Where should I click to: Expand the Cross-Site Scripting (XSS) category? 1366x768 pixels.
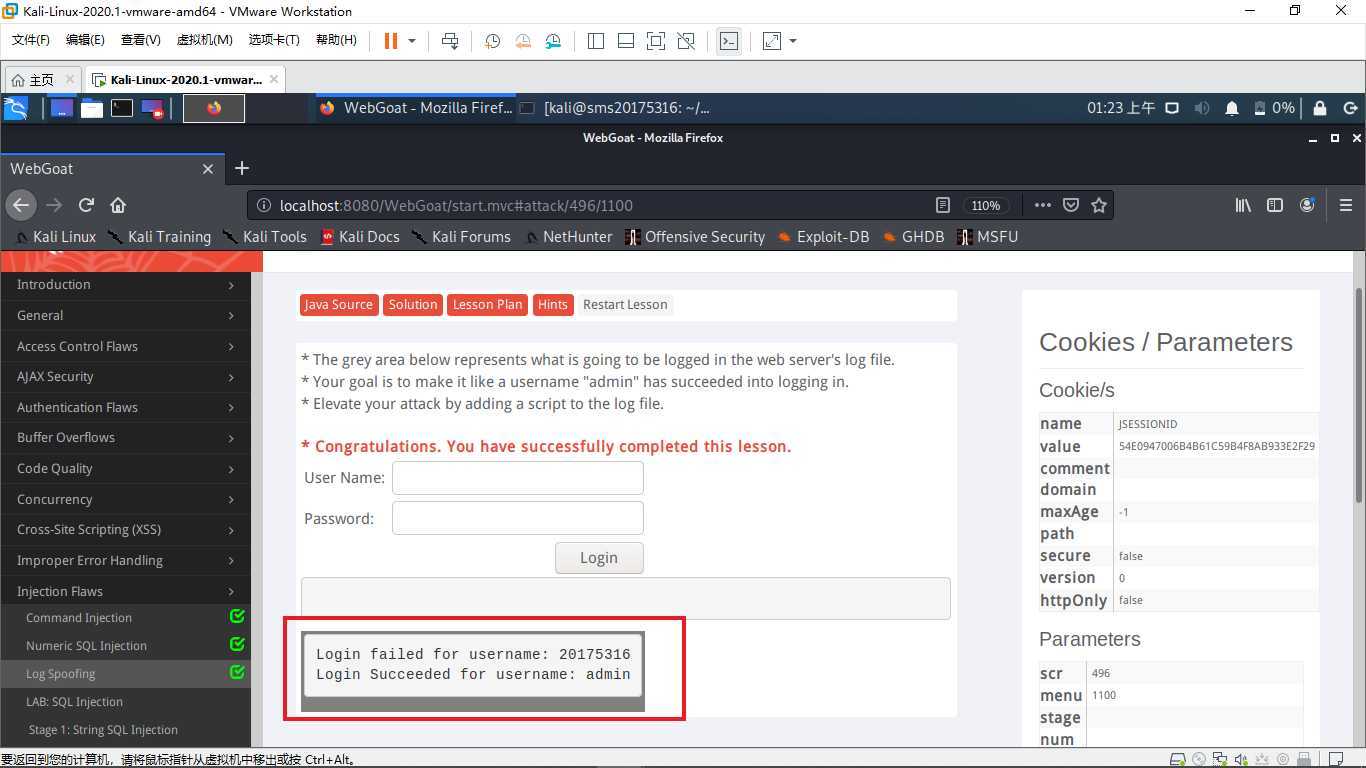click(x=125, y=529)
